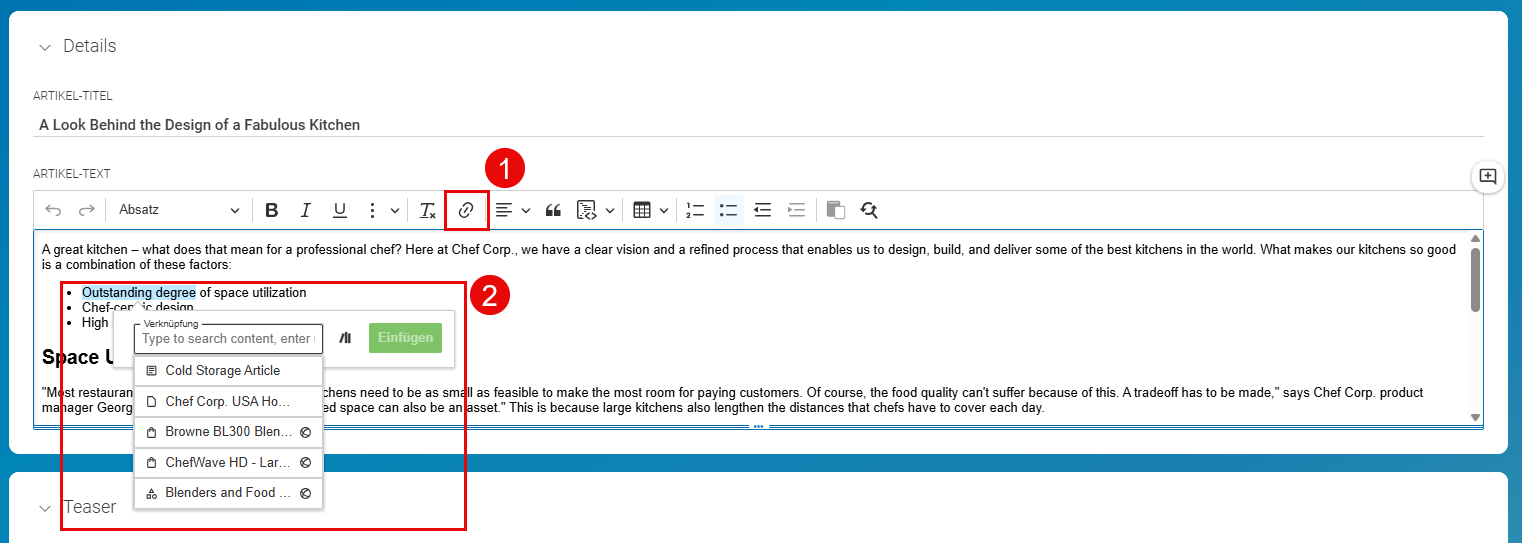Open find and replace tool
The width and height of the screenshot is (1522, 543).
869,210
